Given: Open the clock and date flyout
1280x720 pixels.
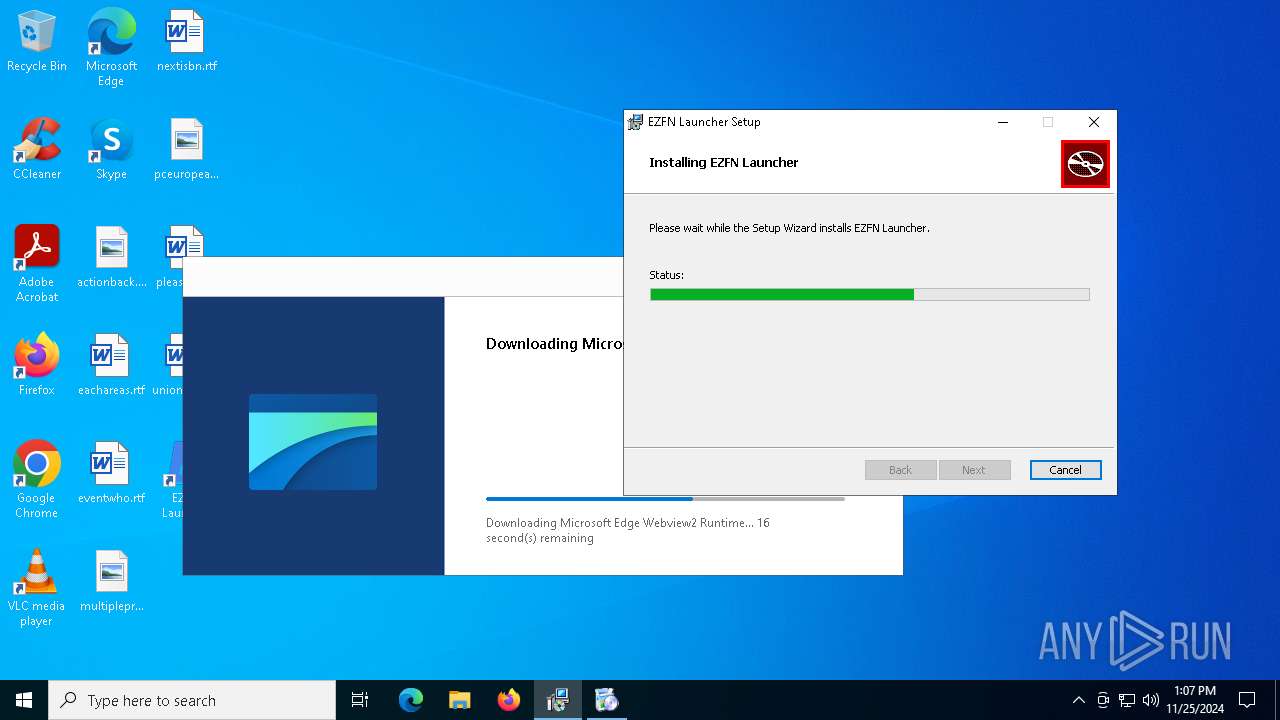Looking at the screenshot, I should [1195, 700].
